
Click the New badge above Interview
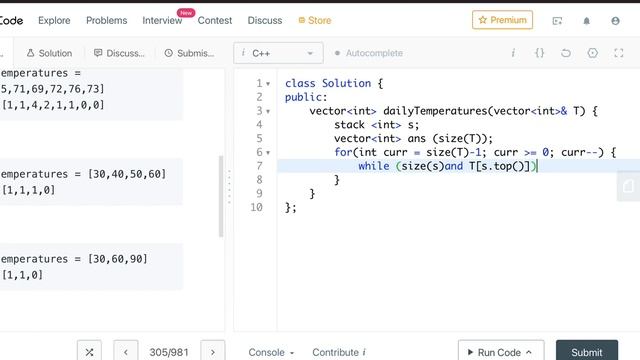(186, 13)
